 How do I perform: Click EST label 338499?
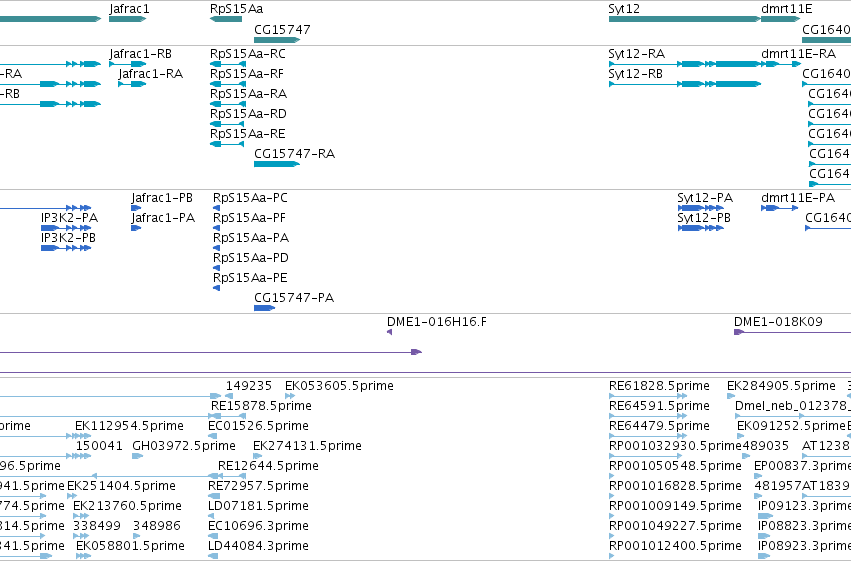(x=96, y=526)
